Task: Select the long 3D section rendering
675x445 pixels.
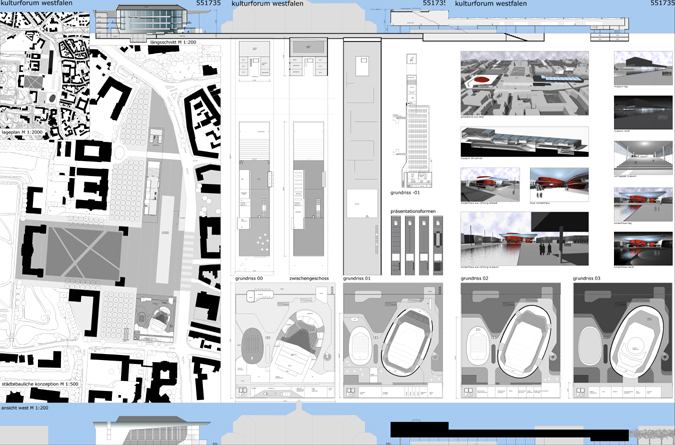Action: (x=523, y=140)
